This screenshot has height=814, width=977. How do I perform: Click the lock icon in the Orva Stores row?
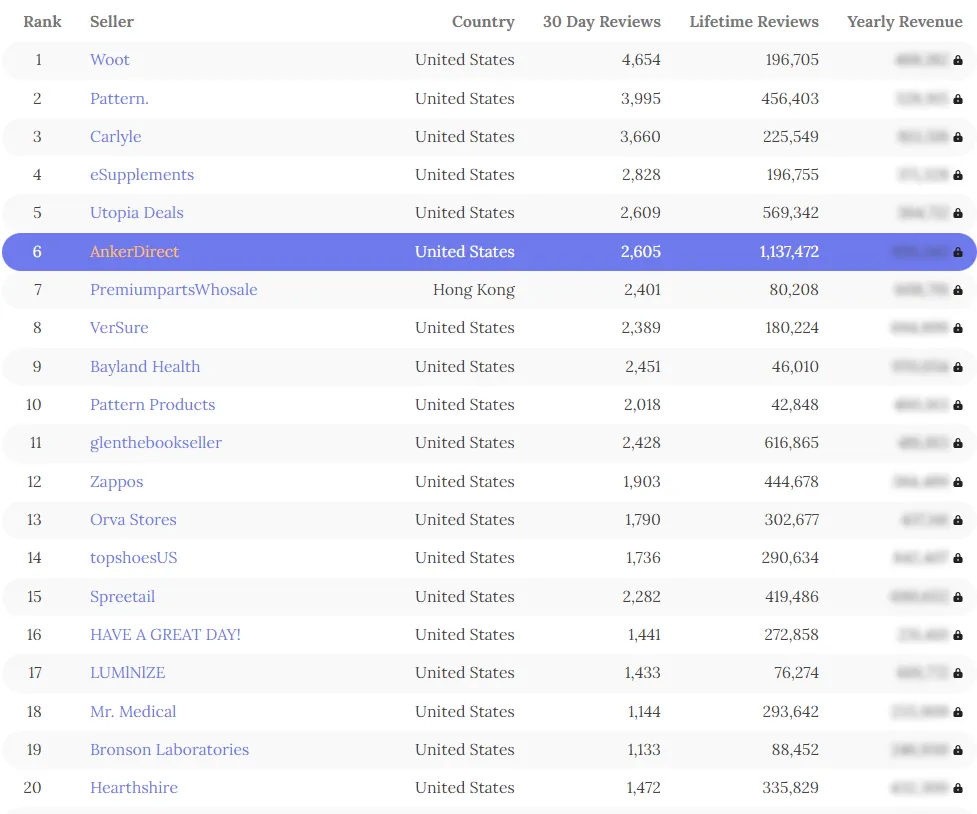958,520
